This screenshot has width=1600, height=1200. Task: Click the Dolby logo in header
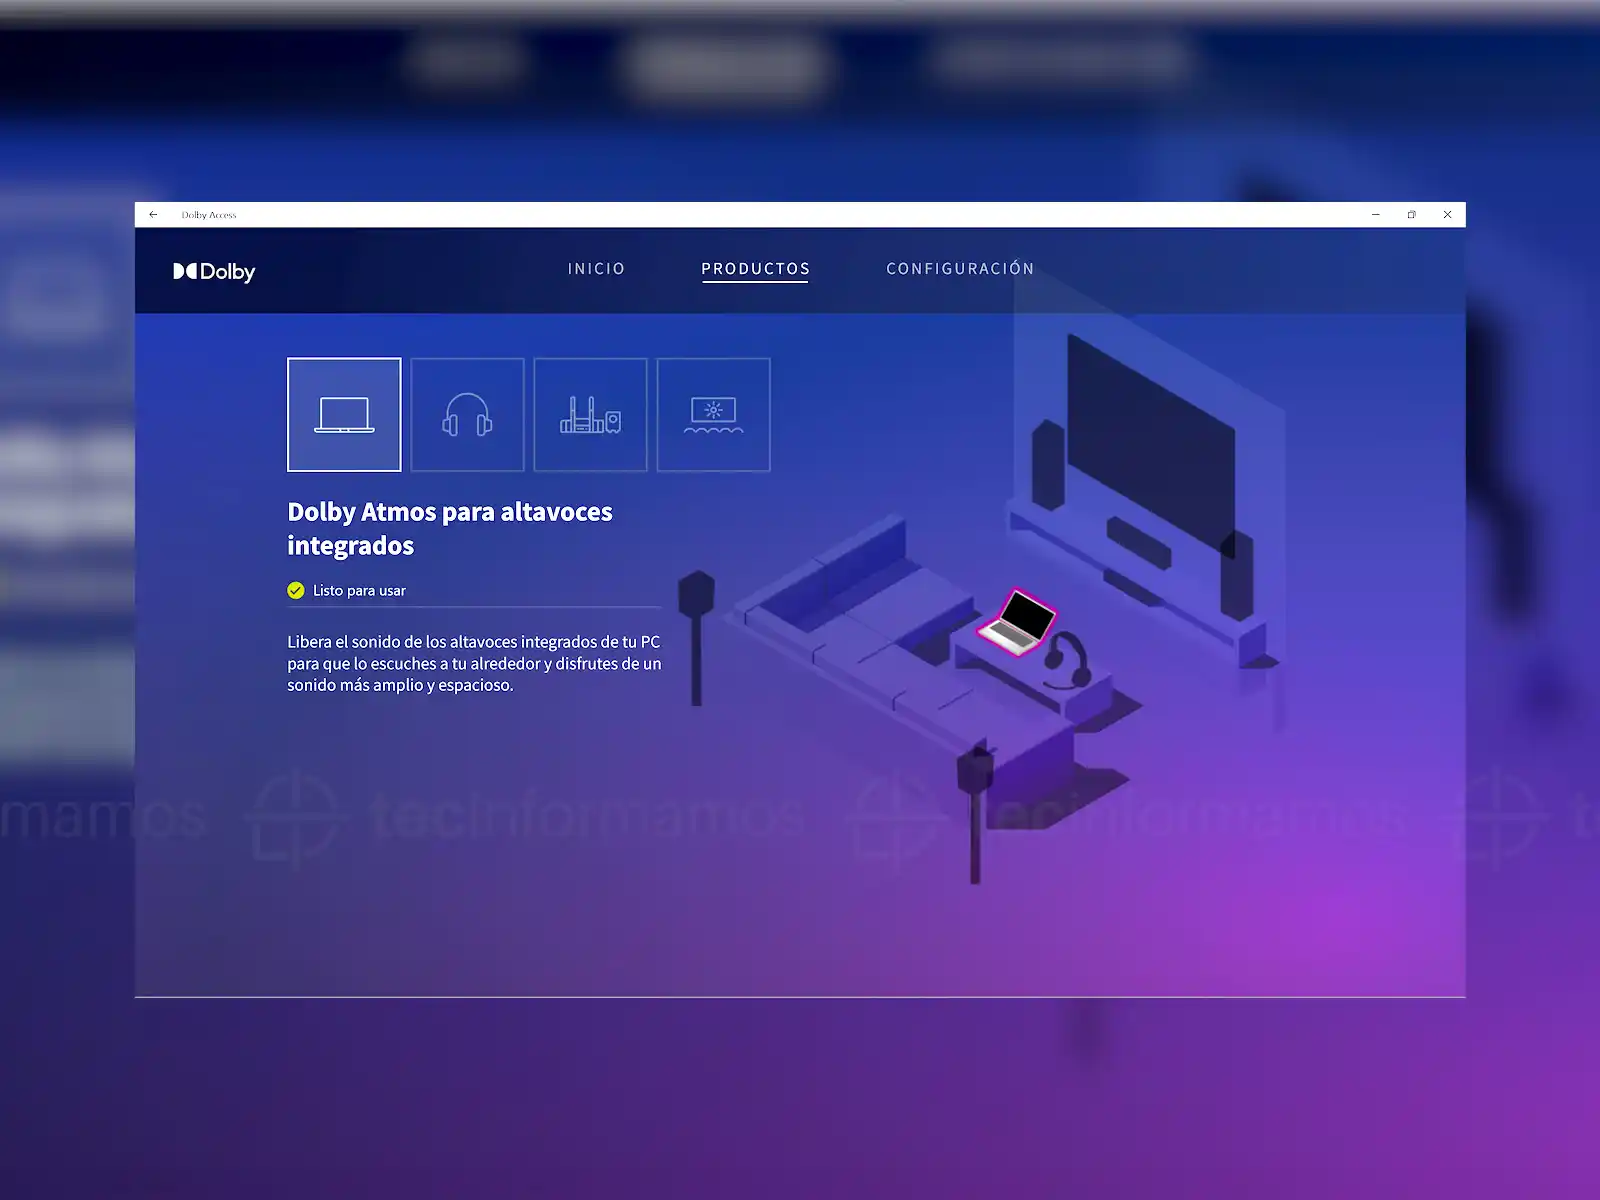tap(214, 271)
